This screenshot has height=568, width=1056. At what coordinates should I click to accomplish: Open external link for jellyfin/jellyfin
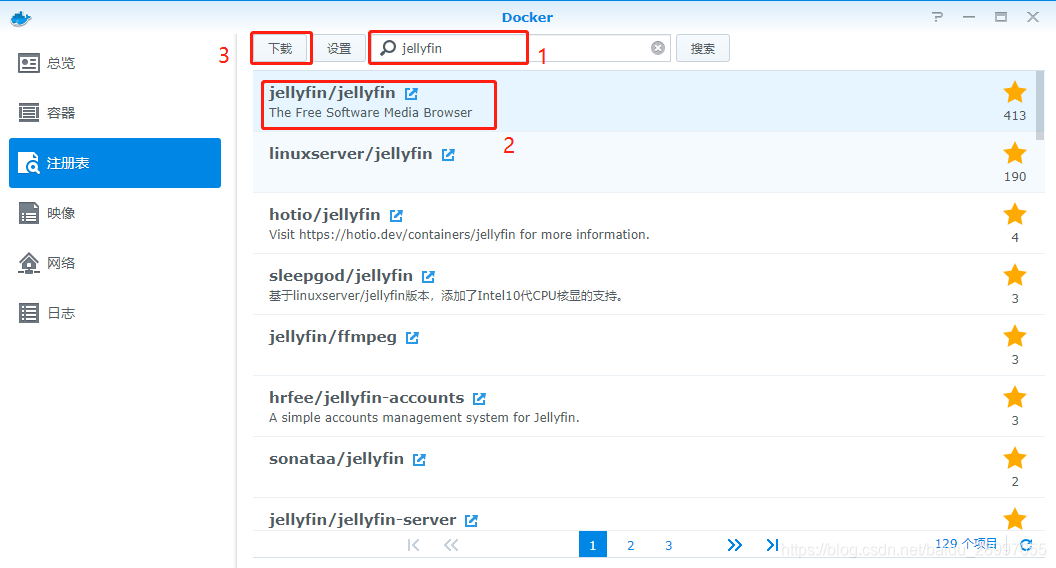(x=411, y=94)
